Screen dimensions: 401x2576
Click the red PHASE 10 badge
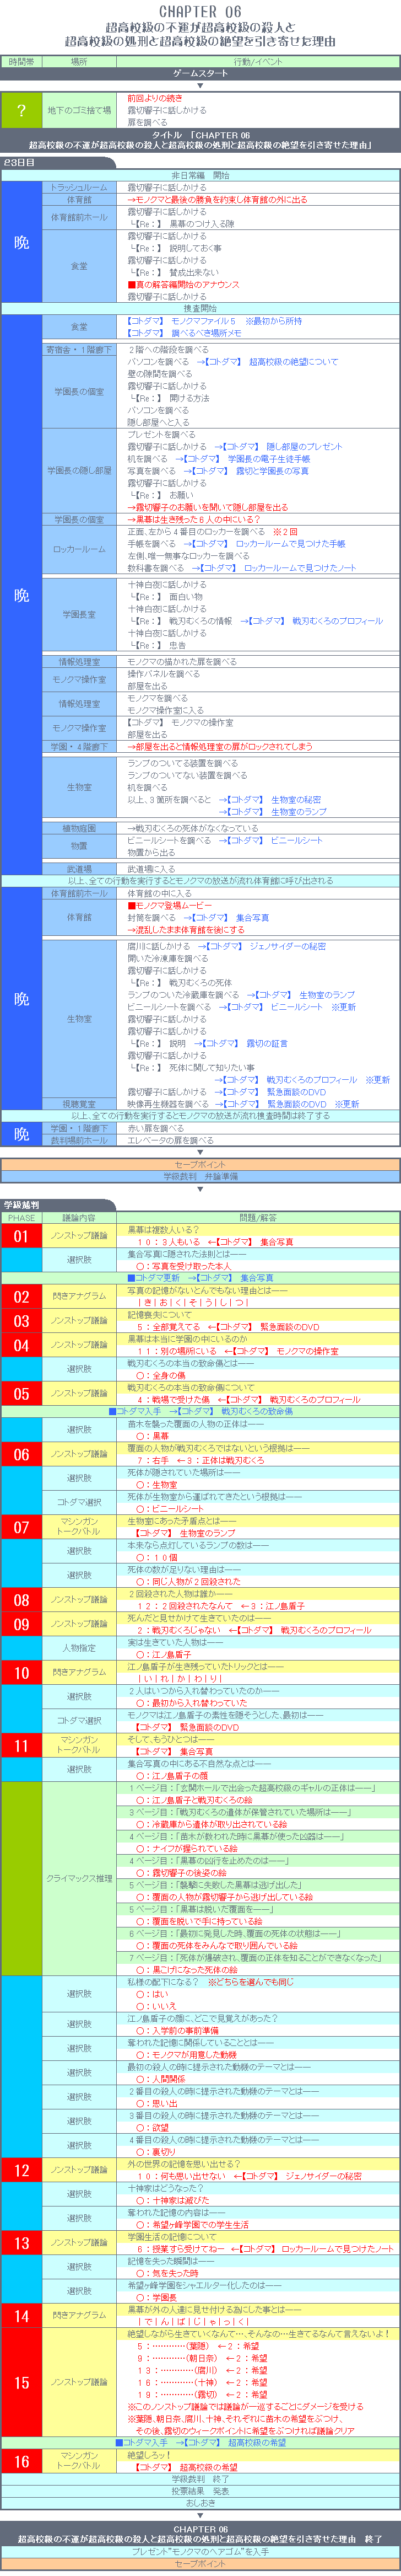pyautogui.click(x=21, y=1672)
